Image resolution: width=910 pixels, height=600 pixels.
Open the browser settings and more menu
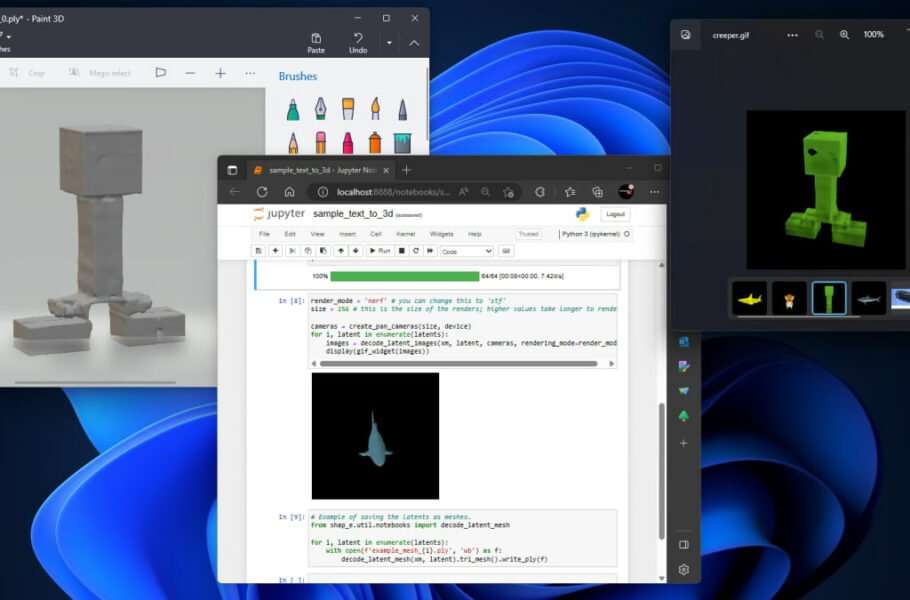tap(655, 192)
